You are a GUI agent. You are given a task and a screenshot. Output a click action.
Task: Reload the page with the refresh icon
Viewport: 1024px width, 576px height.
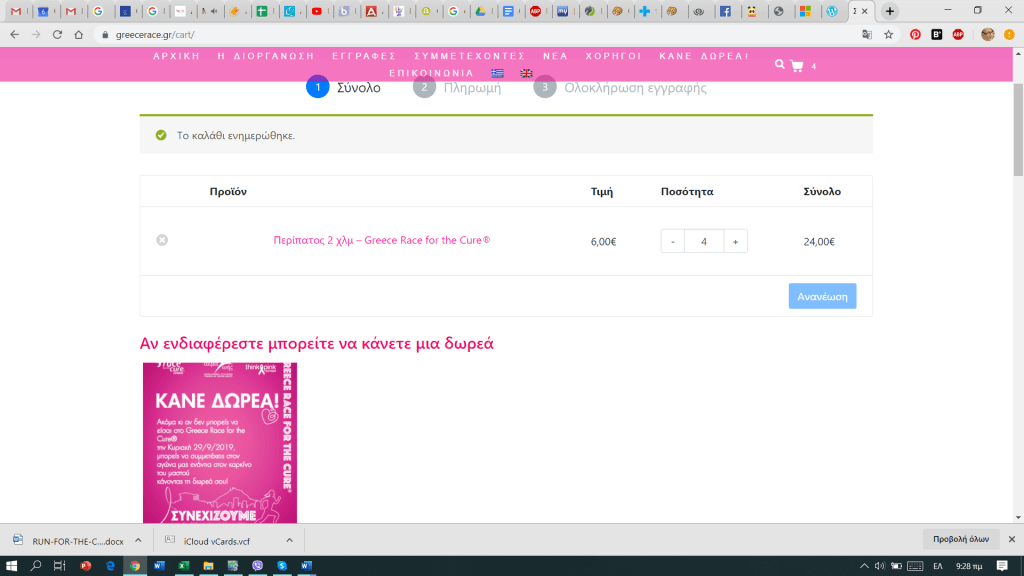click(56, 34)
